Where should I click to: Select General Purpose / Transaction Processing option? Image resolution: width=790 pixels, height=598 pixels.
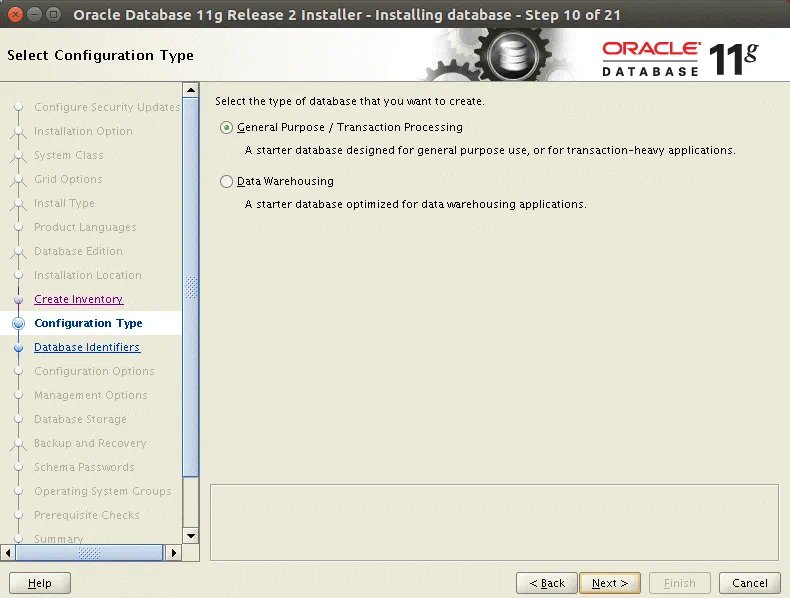(x=227, y=128)
